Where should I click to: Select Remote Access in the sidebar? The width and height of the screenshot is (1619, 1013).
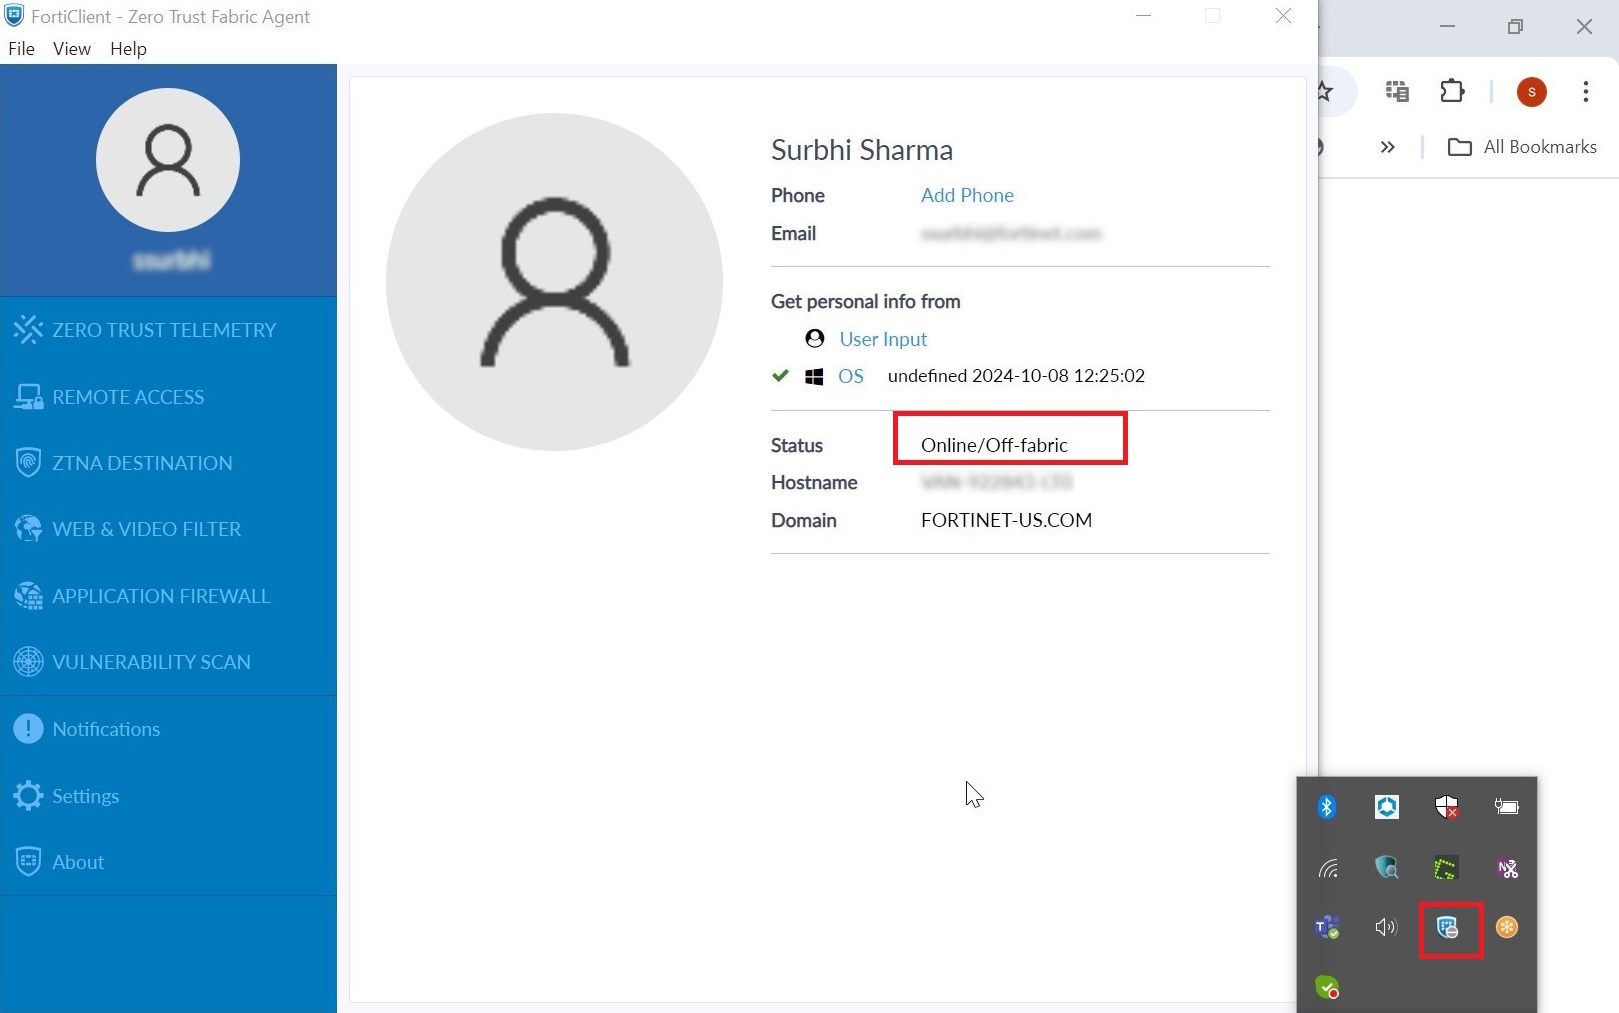pyautogui.click(x=127, y=396)
